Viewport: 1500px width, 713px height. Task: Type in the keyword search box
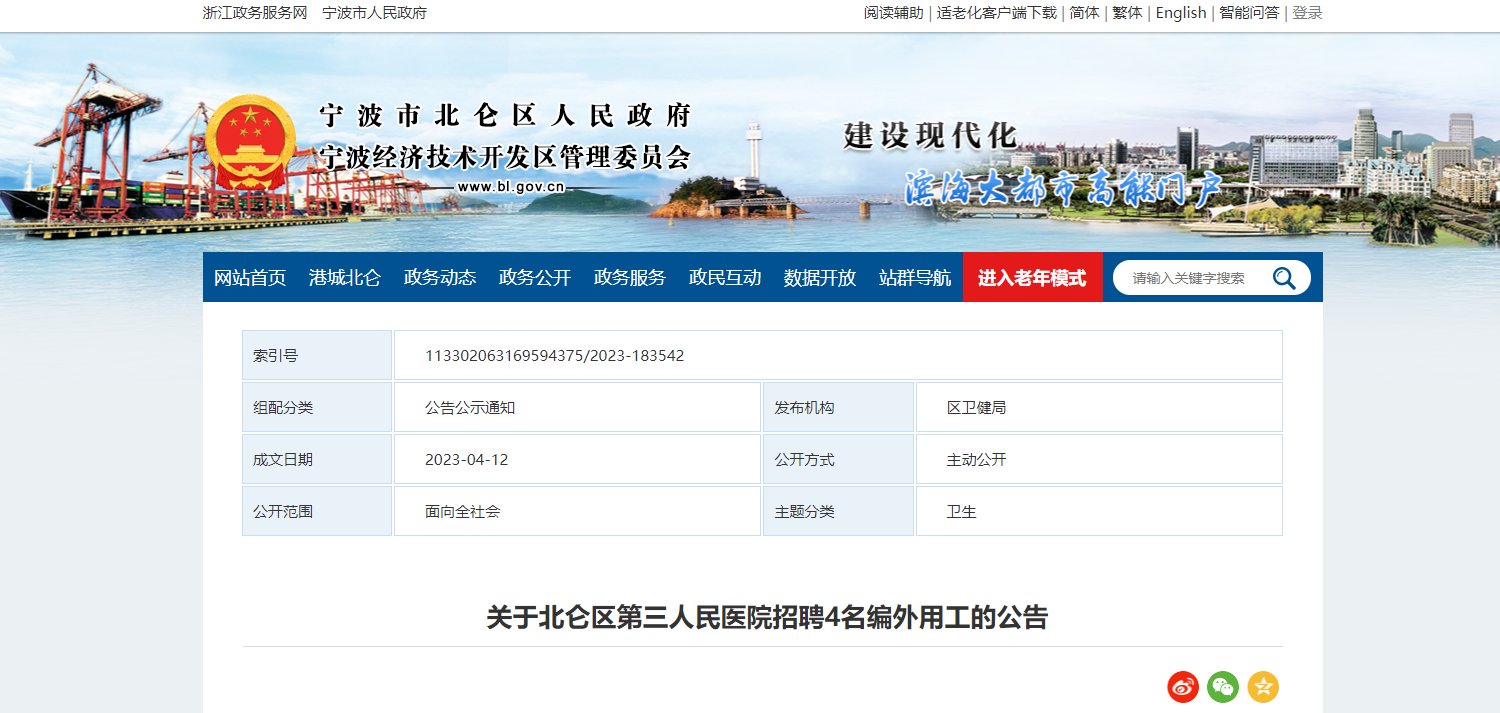click(1190, 278)
